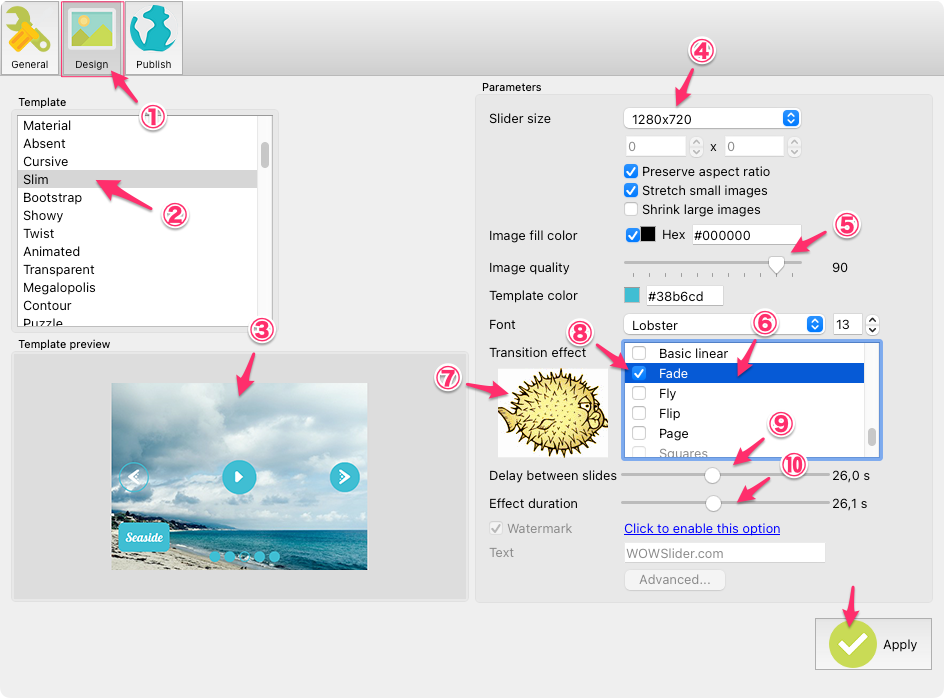Image resolution: width=944 pixels, height=698 pixels.
Task: Open the Design picture icon
Action: pos(91,38)
